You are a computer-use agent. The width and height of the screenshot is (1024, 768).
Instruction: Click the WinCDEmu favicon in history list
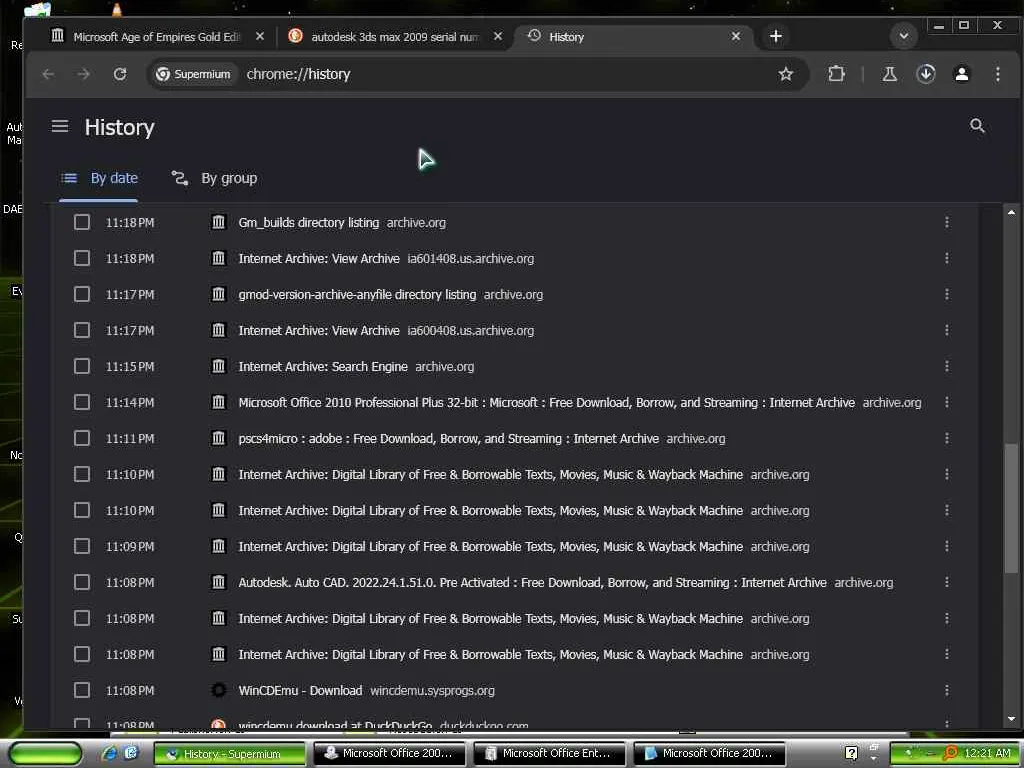219,690
